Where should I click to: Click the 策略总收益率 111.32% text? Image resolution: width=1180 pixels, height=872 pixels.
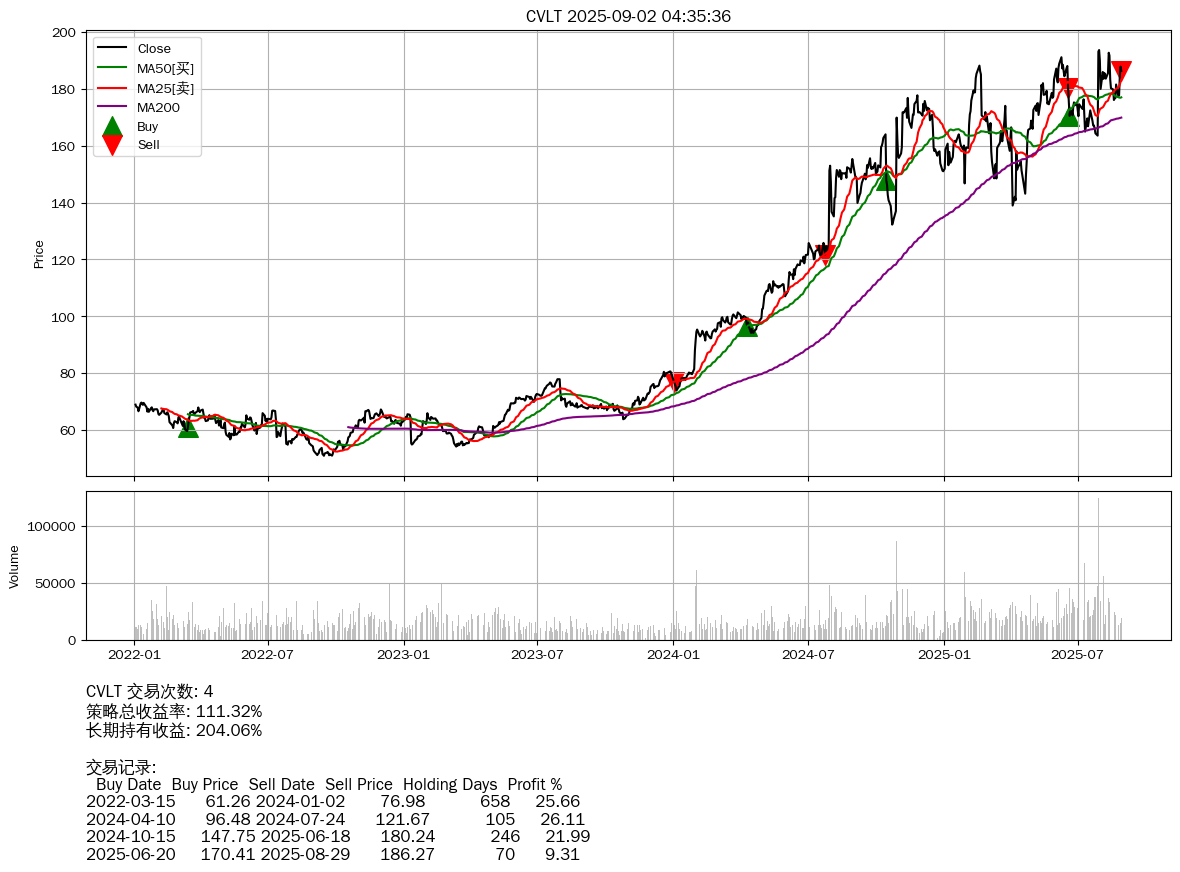pos(174,711)
